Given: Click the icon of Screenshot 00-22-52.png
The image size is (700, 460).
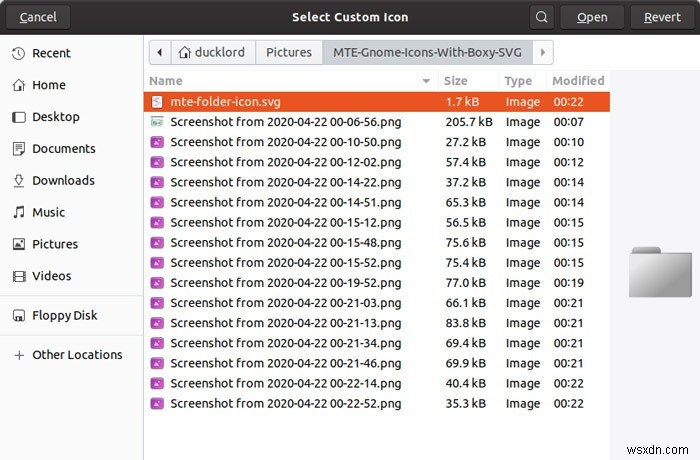Looking at the screenshot, I should tap(157, 403).
